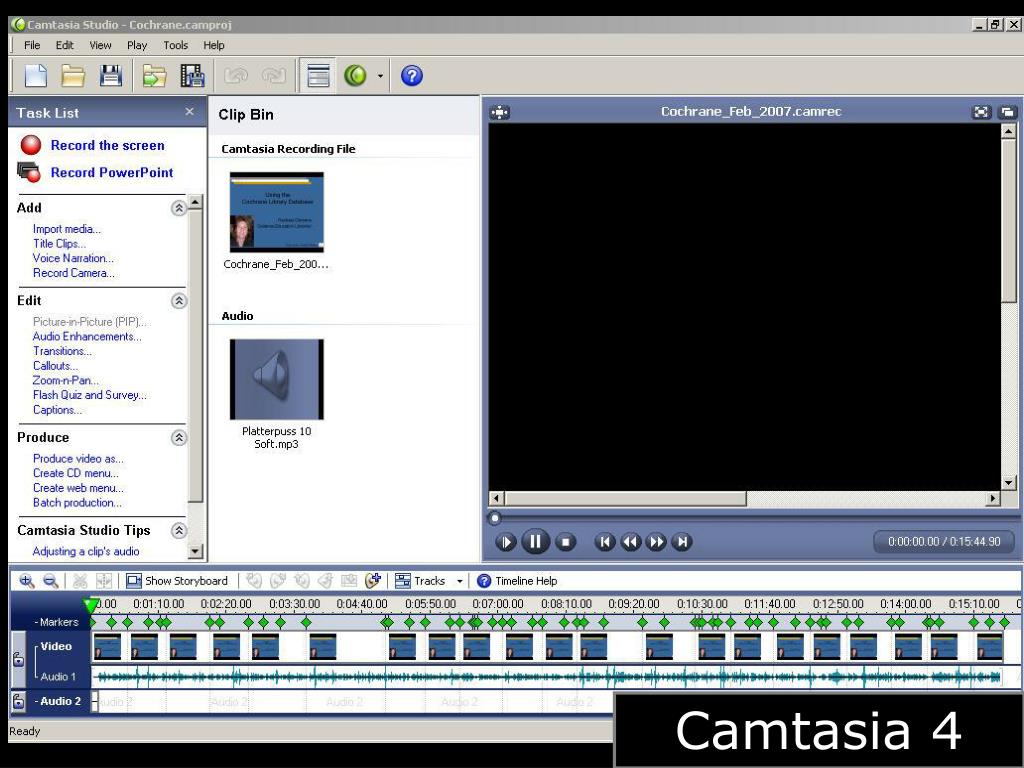
Task: Click the Split clip icon
Action: [x=104, y=581]
